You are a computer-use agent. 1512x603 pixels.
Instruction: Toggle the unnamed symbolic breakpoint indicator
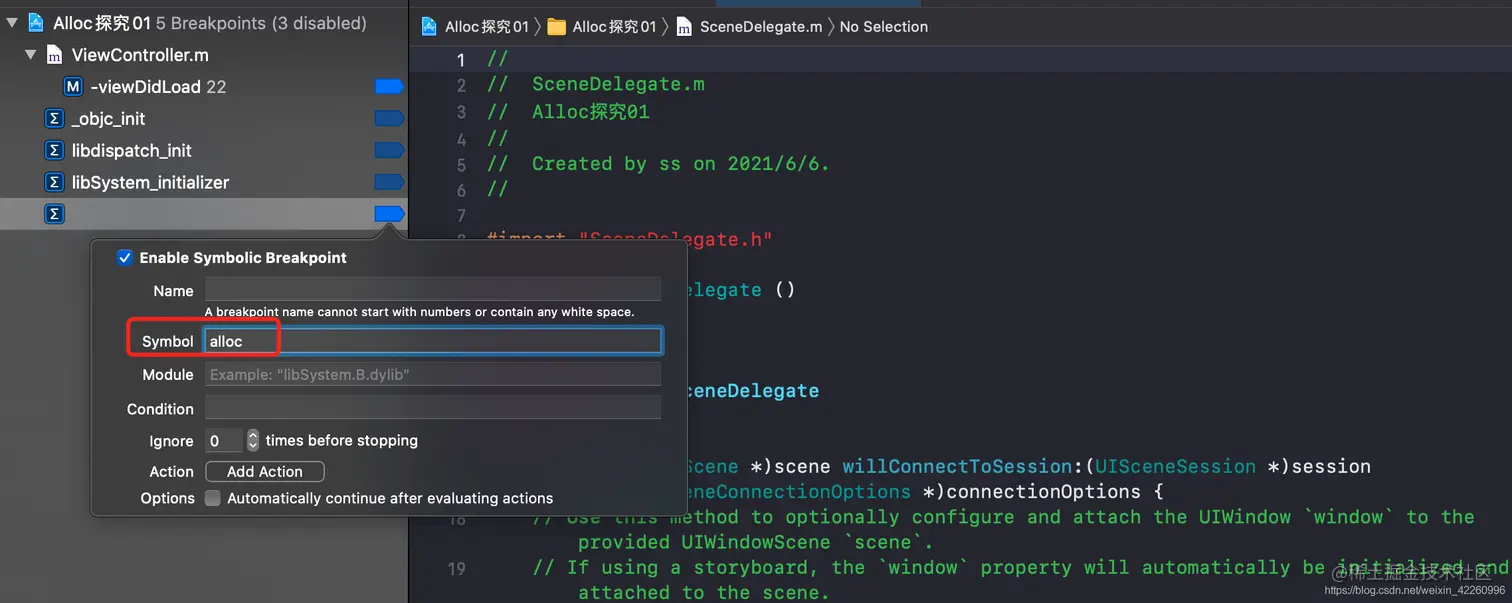[389, 214]
